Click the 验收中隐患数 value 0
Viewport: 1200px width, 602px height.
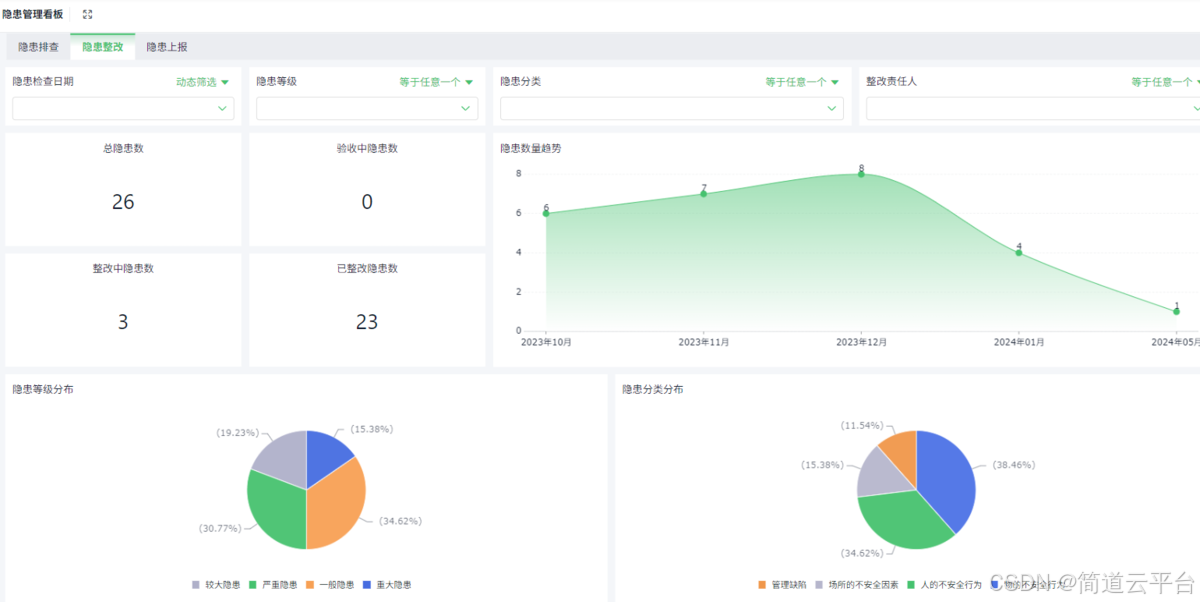click(367, 202)
